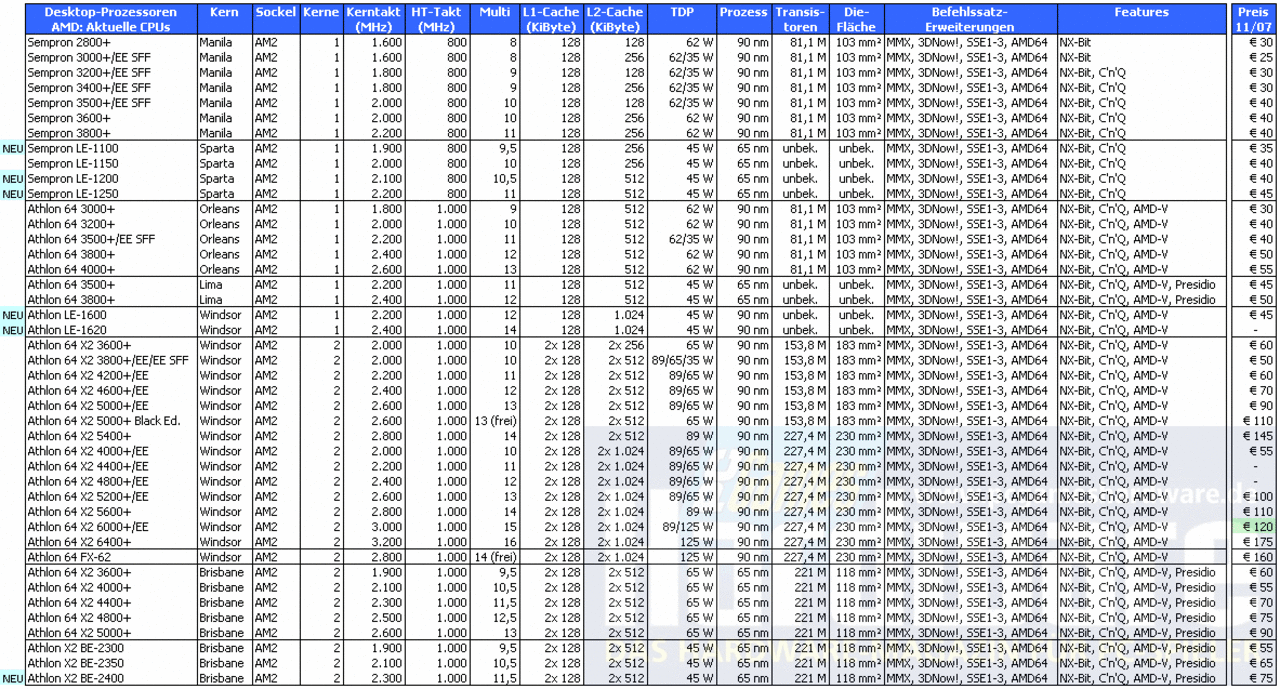Click the Kern column header
Screen dimensions: 1280x689
point(224,19)
